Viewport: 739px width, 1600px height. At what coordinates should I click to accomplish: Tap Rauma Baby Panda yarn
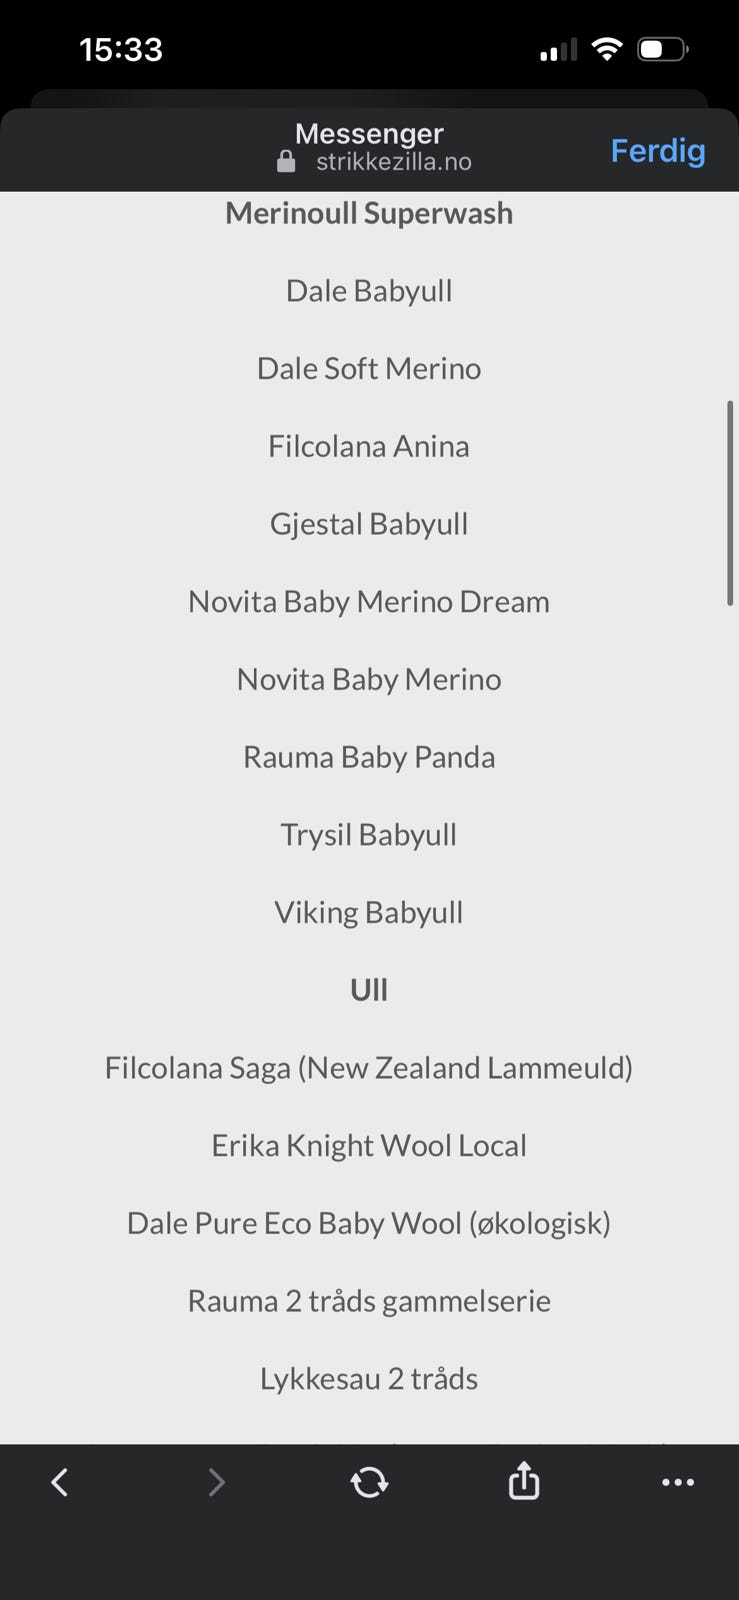point(369,757)
